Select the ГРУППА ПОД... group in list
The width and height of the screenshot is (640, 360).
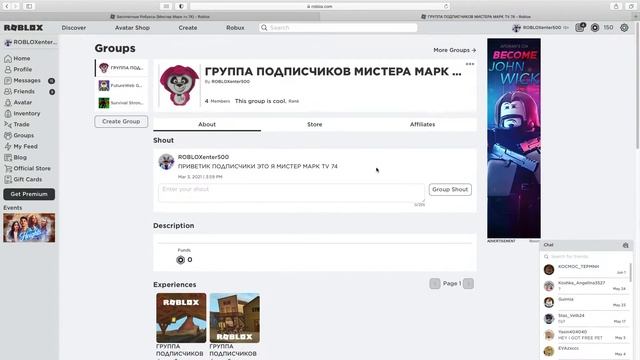click(x=121, y=68)
